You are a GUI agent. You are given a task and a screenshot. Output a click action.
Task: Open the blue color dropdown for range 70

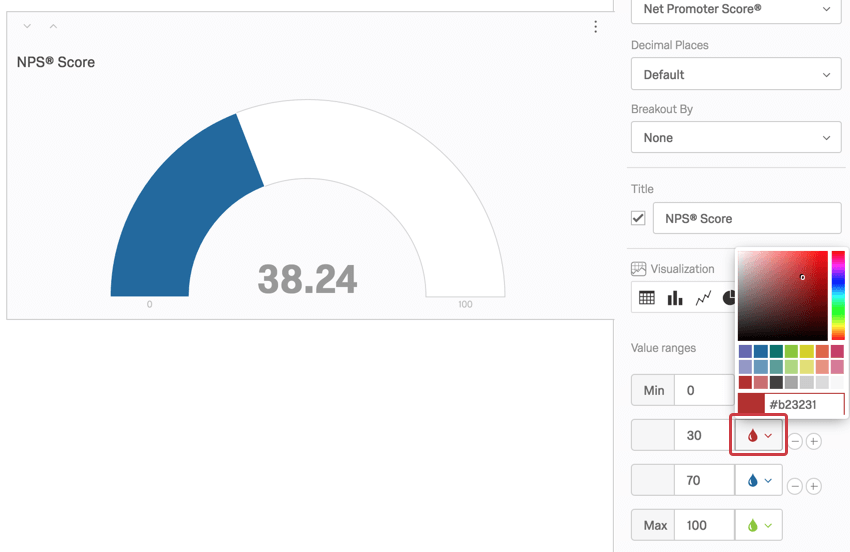point(758,480)
